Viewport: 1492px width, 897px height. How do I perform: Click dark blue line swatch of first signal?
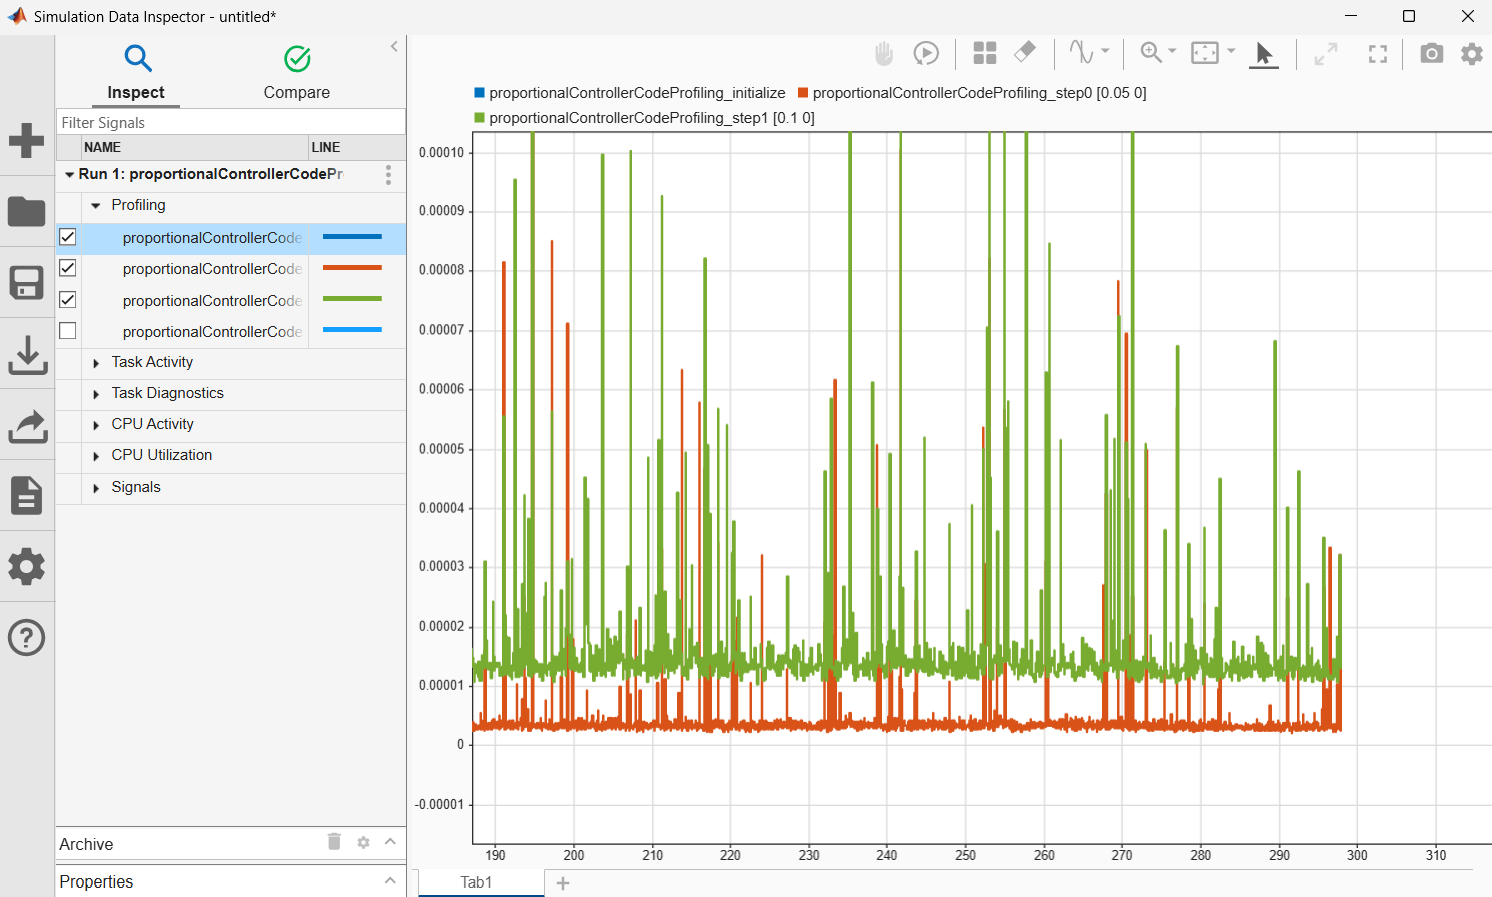[352, 237]
